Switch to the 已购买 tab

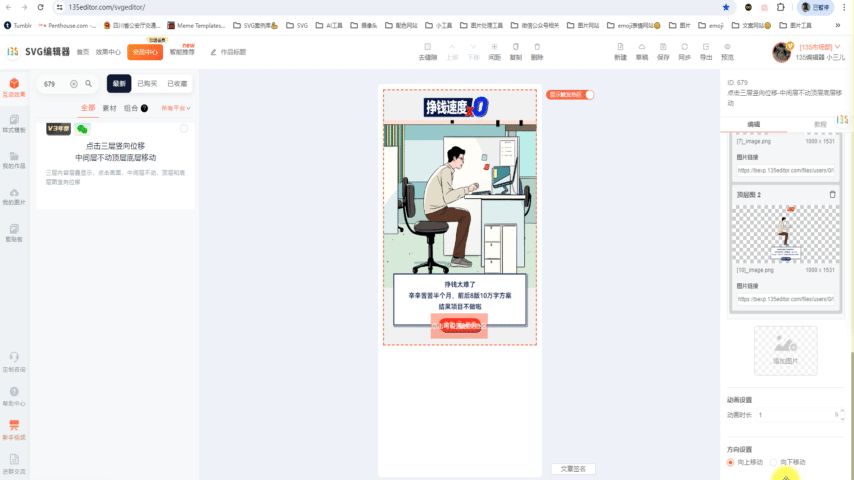(x=147, y=84)
